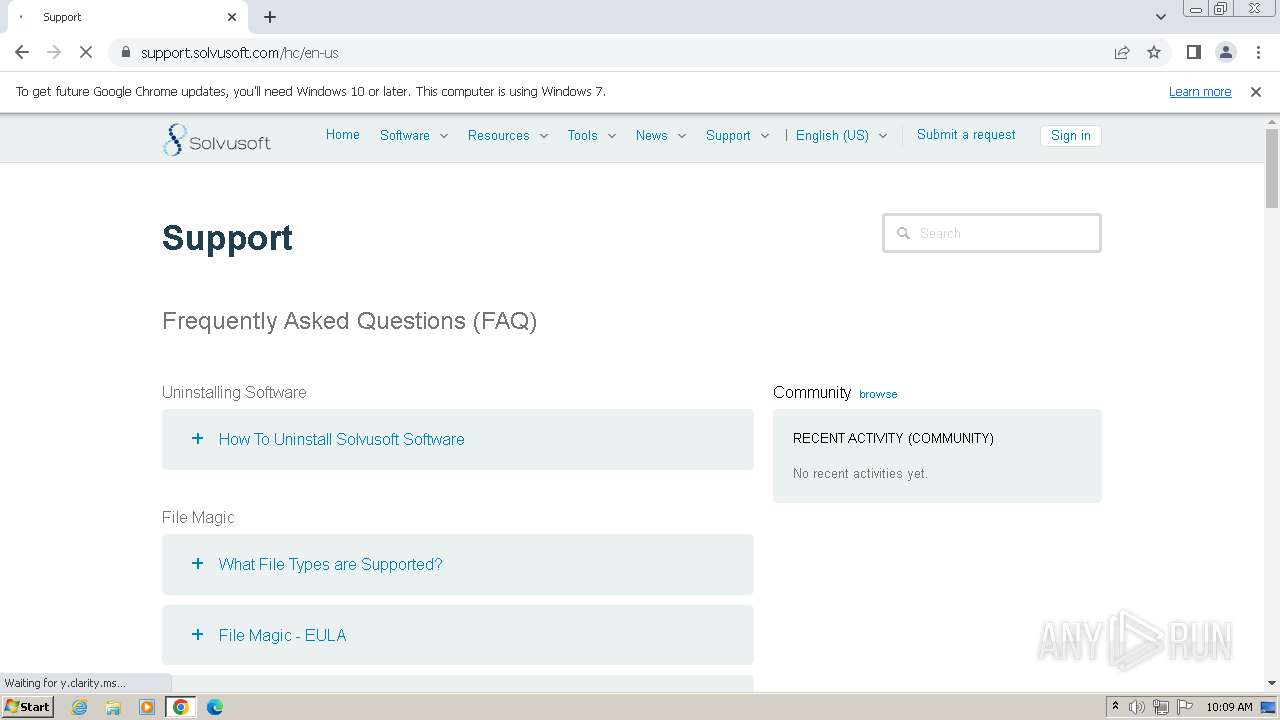Expand the Support dropdown menu

click(738, 135)
